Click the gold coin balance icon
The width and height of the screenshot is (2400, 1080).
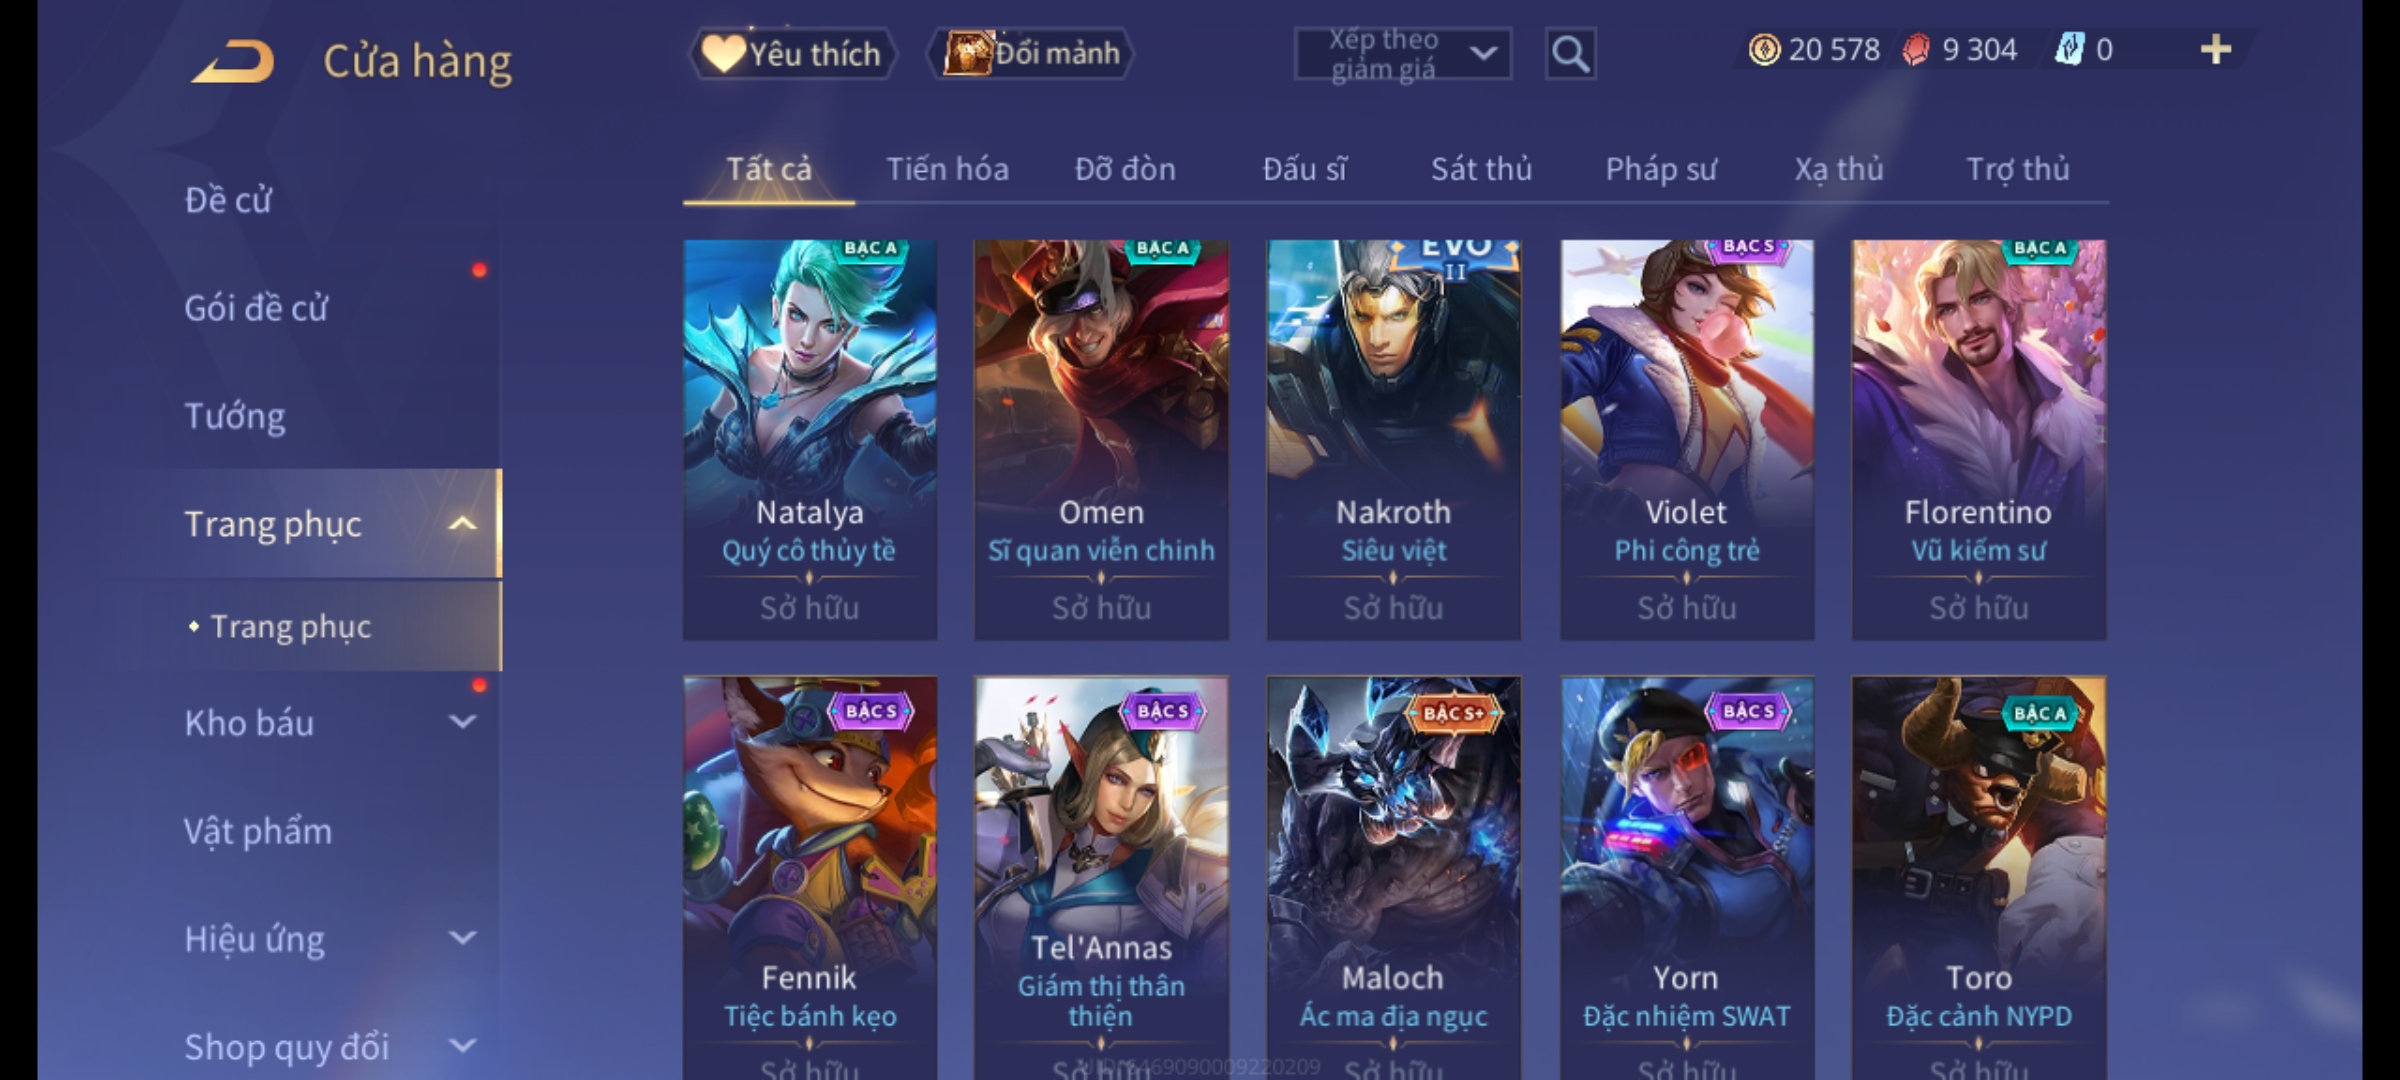pos(1764,49)
